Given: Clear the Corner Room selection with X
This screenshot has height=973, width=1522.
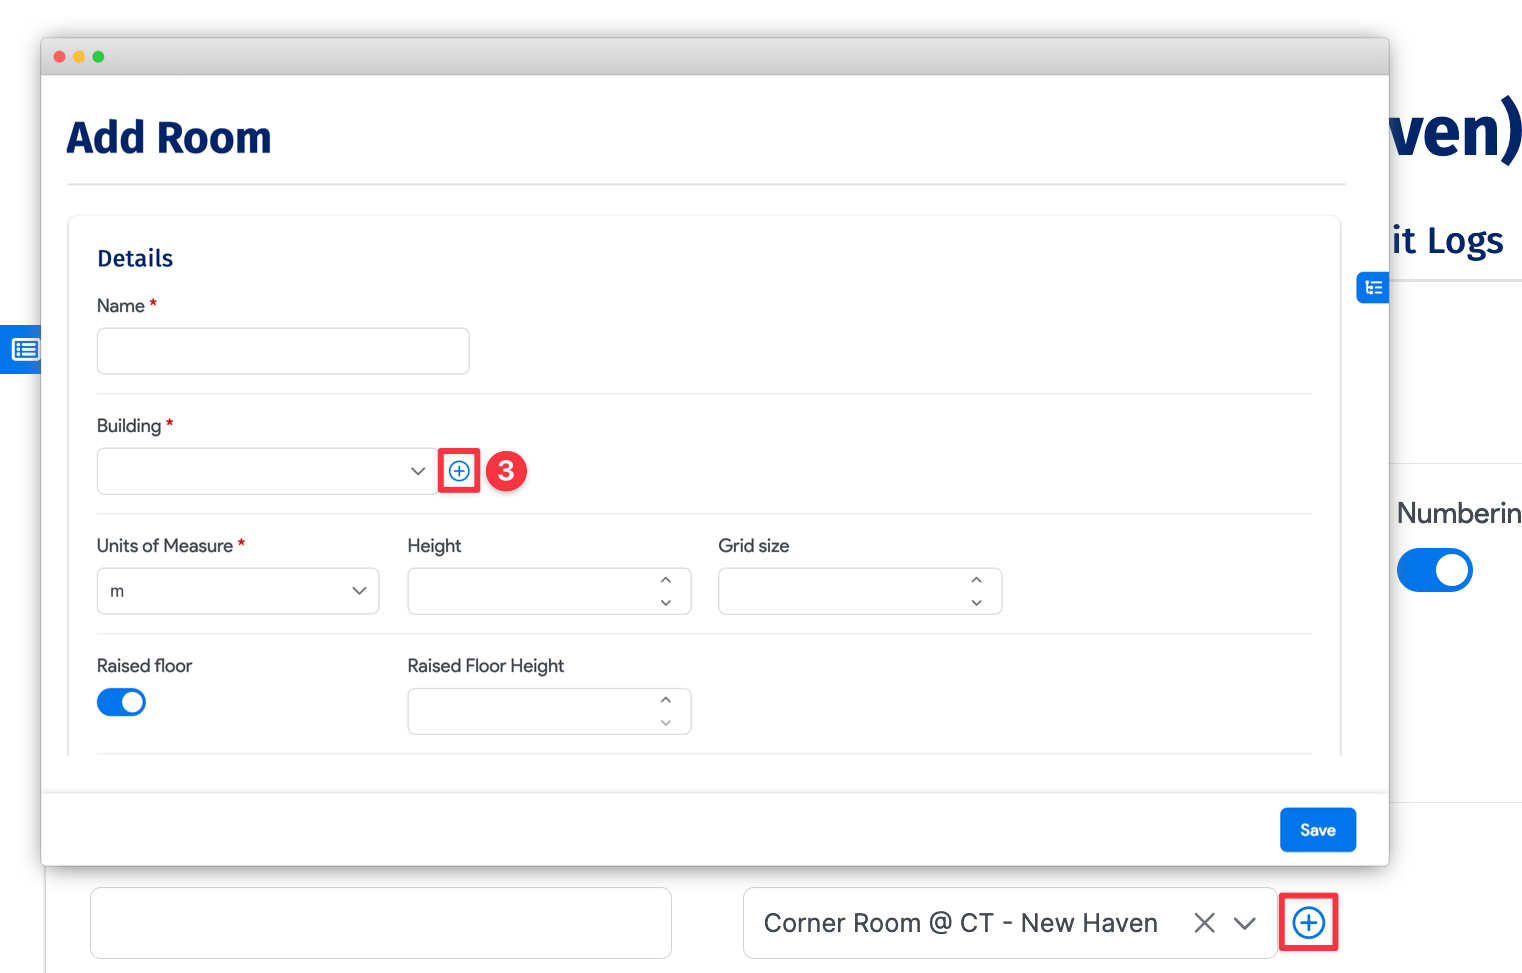Looking at the screenshot, I should click(x=1204, y=923).
